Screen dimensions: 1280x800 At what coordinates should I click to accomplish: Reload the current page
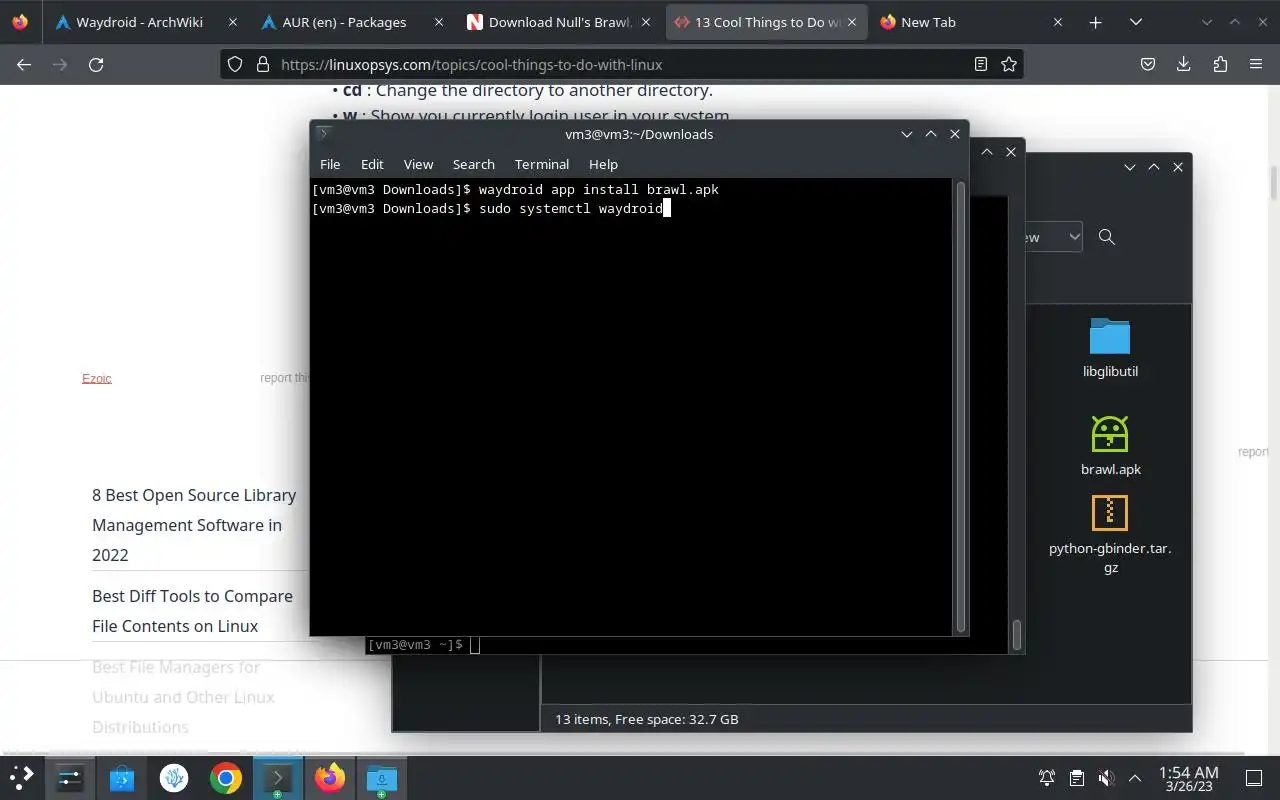point(96,64)
